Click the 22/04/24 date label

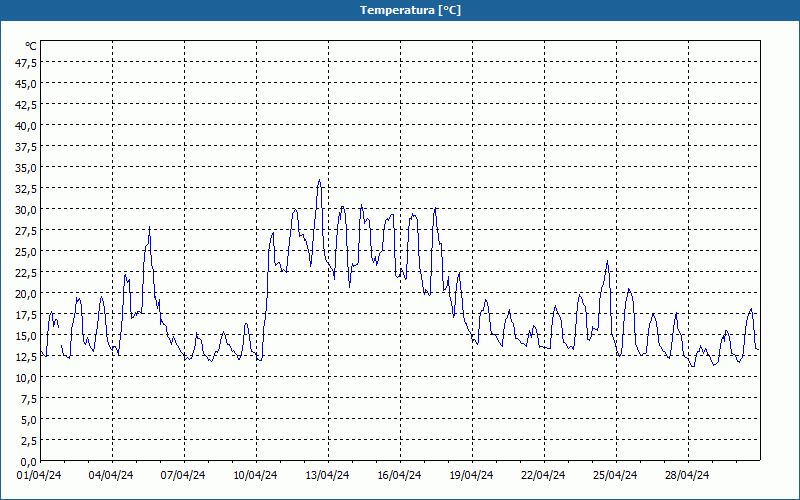point(543,475)
